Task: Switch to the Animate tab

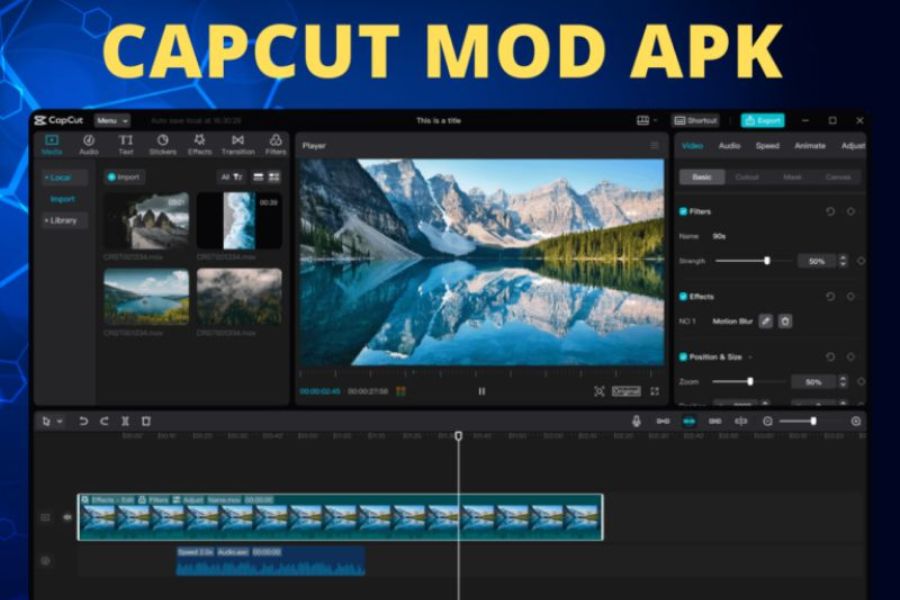Action: coord(810,146)
